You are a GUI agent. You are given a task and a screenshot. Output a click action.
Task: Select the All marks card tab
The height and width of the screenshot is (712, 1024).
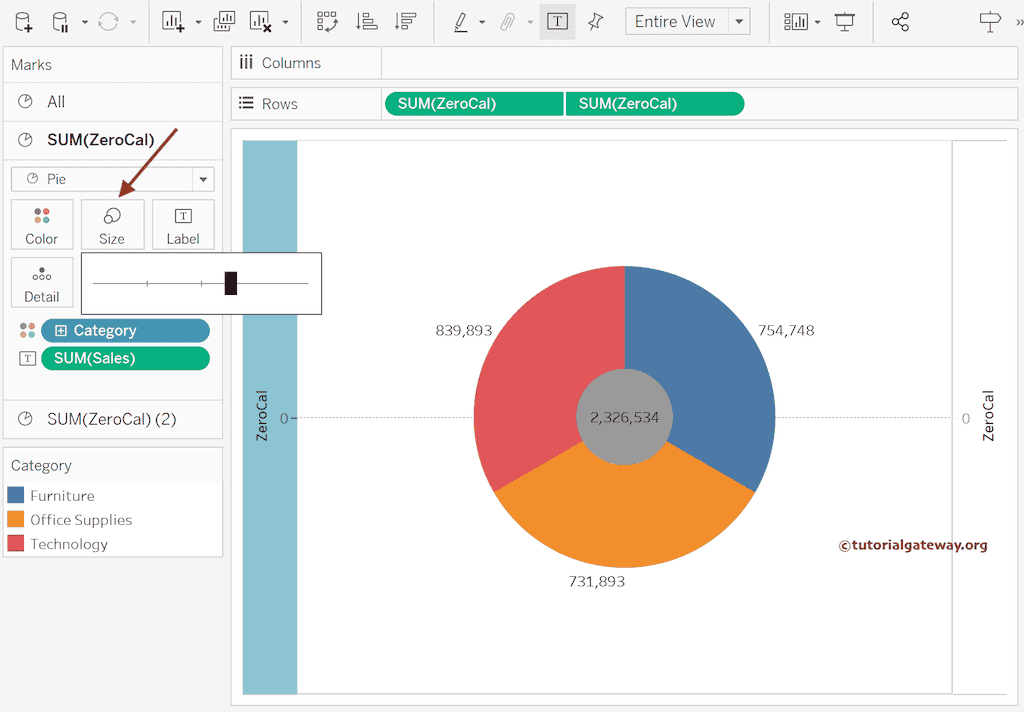tap(56, 102)
